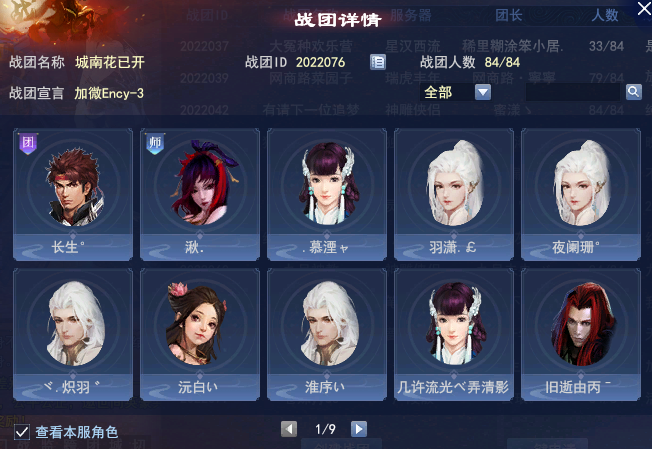
Task: Select member 长生° avatar card
Action: pos(73,195)
